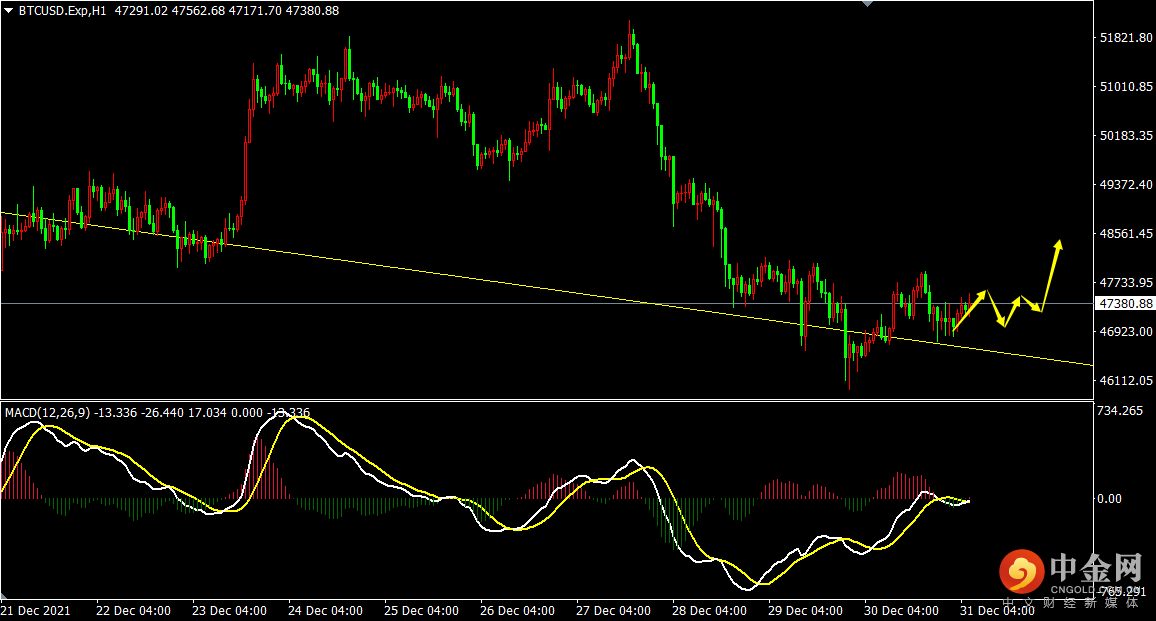Select the current price tag 47380.88 on axis

coord(1126,304)
